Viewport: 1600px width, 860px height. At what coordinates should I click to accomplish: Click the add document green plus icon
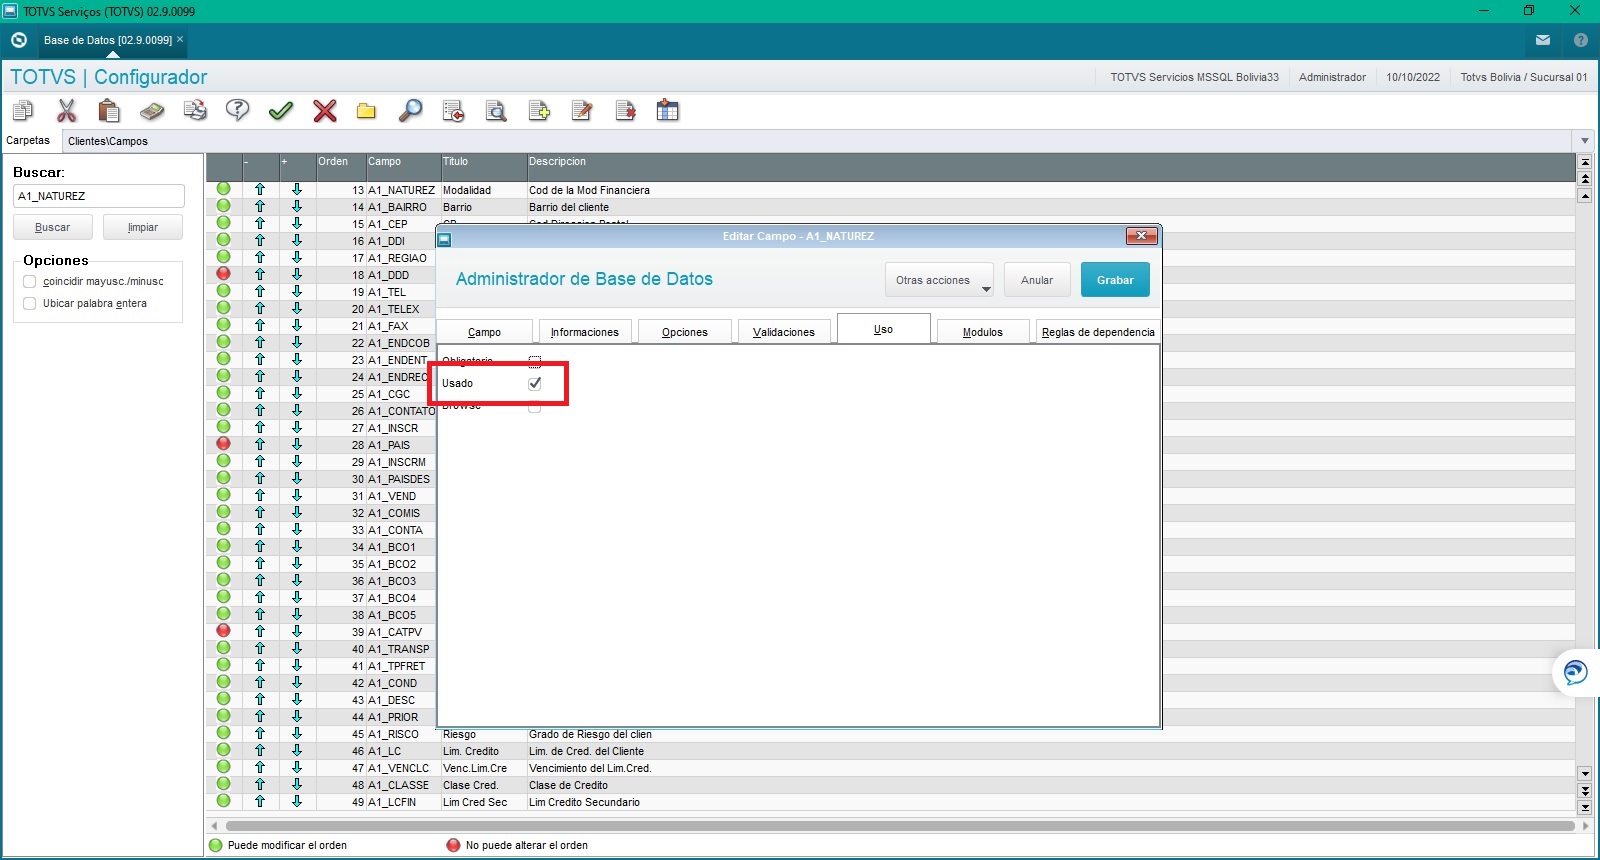click(539, 110)
